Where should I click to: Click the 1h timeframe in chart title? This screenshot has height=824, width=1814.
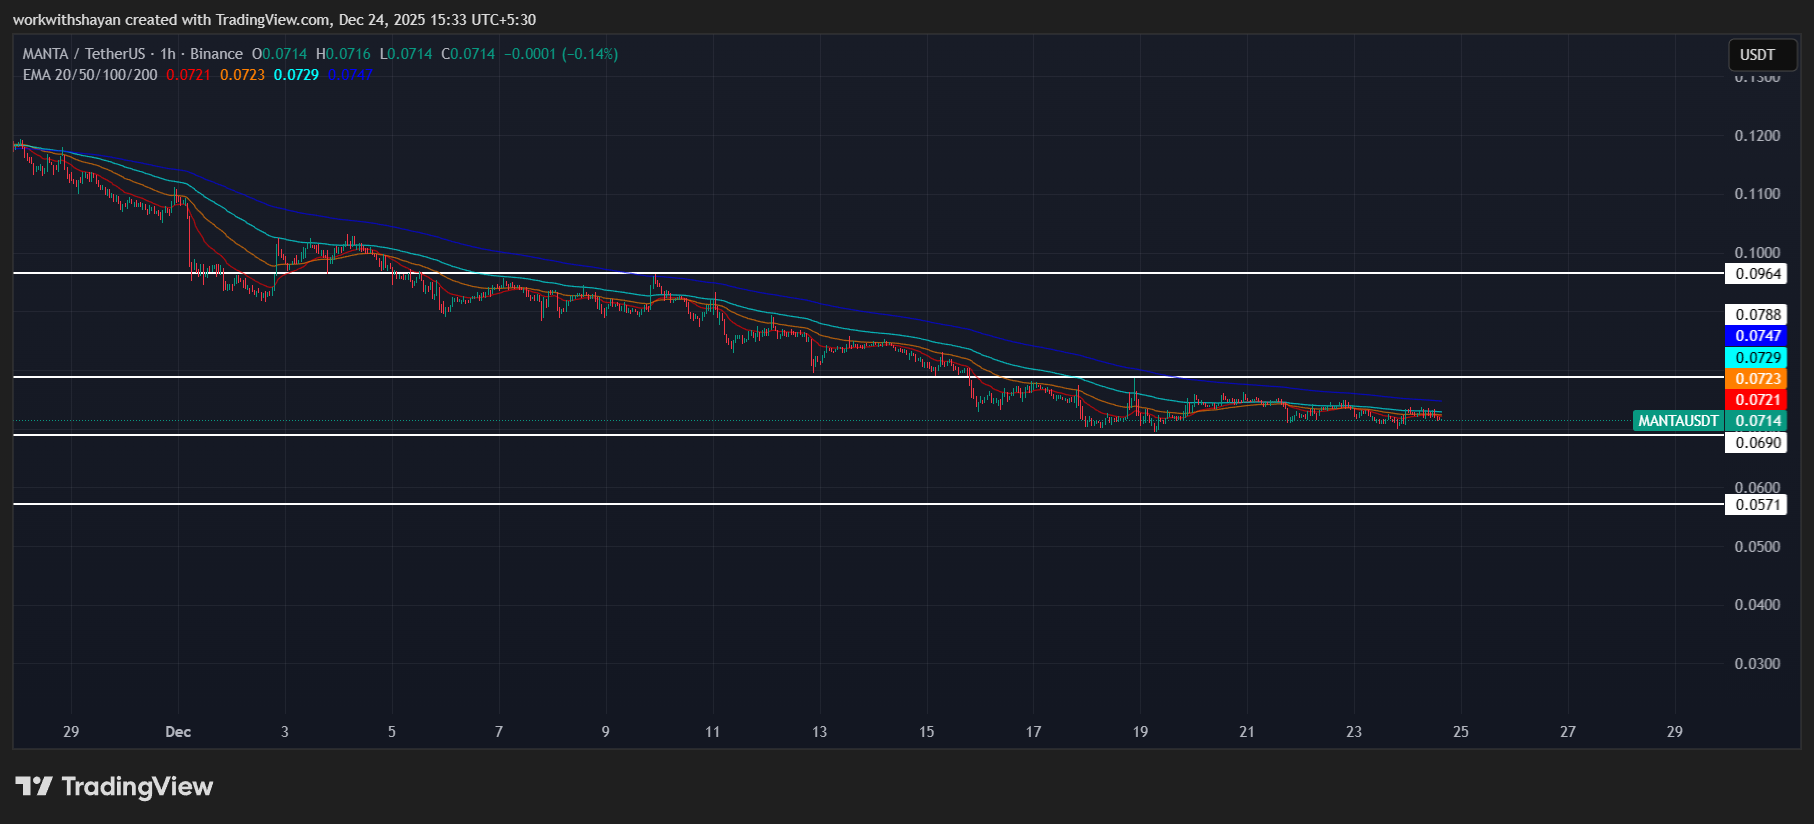point(167,54)
